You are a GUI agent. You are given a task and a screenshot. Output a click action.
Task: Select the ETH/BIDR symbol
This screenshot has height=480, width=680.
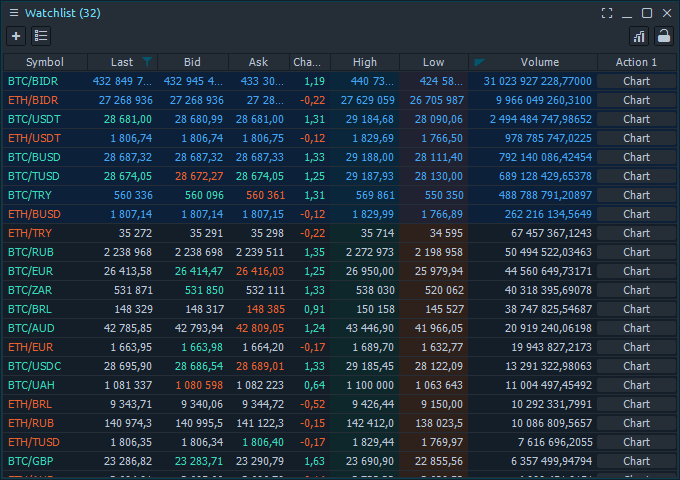point(33,100)
